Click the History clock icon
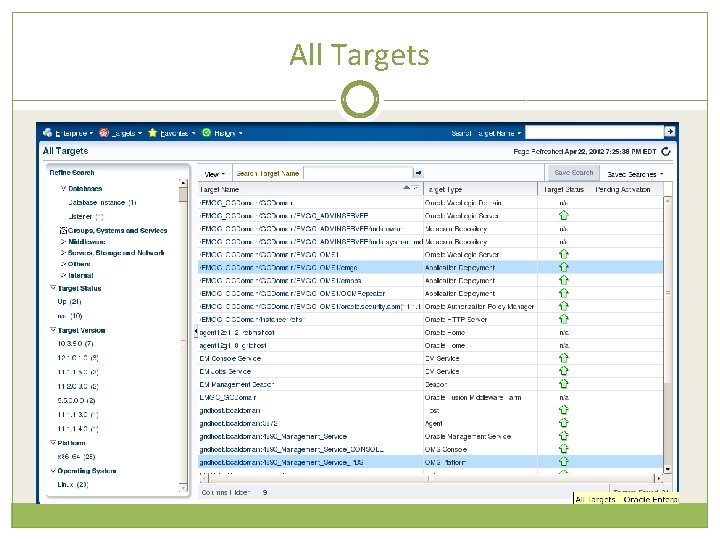 pos(207,133)
